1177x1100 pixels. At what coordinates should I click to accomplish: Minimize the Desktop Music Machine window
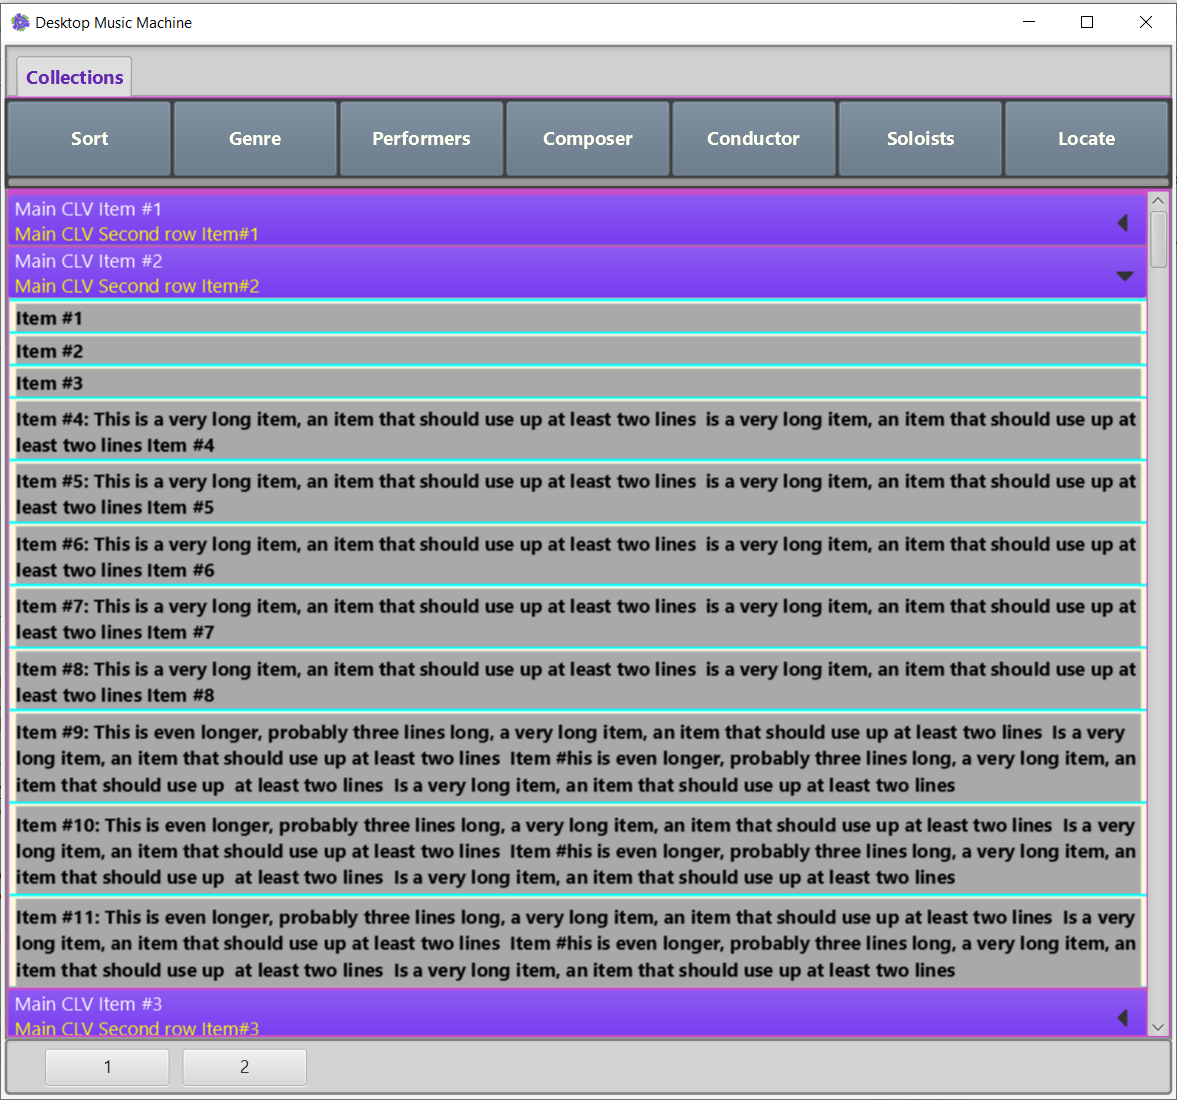[1029, 23]
